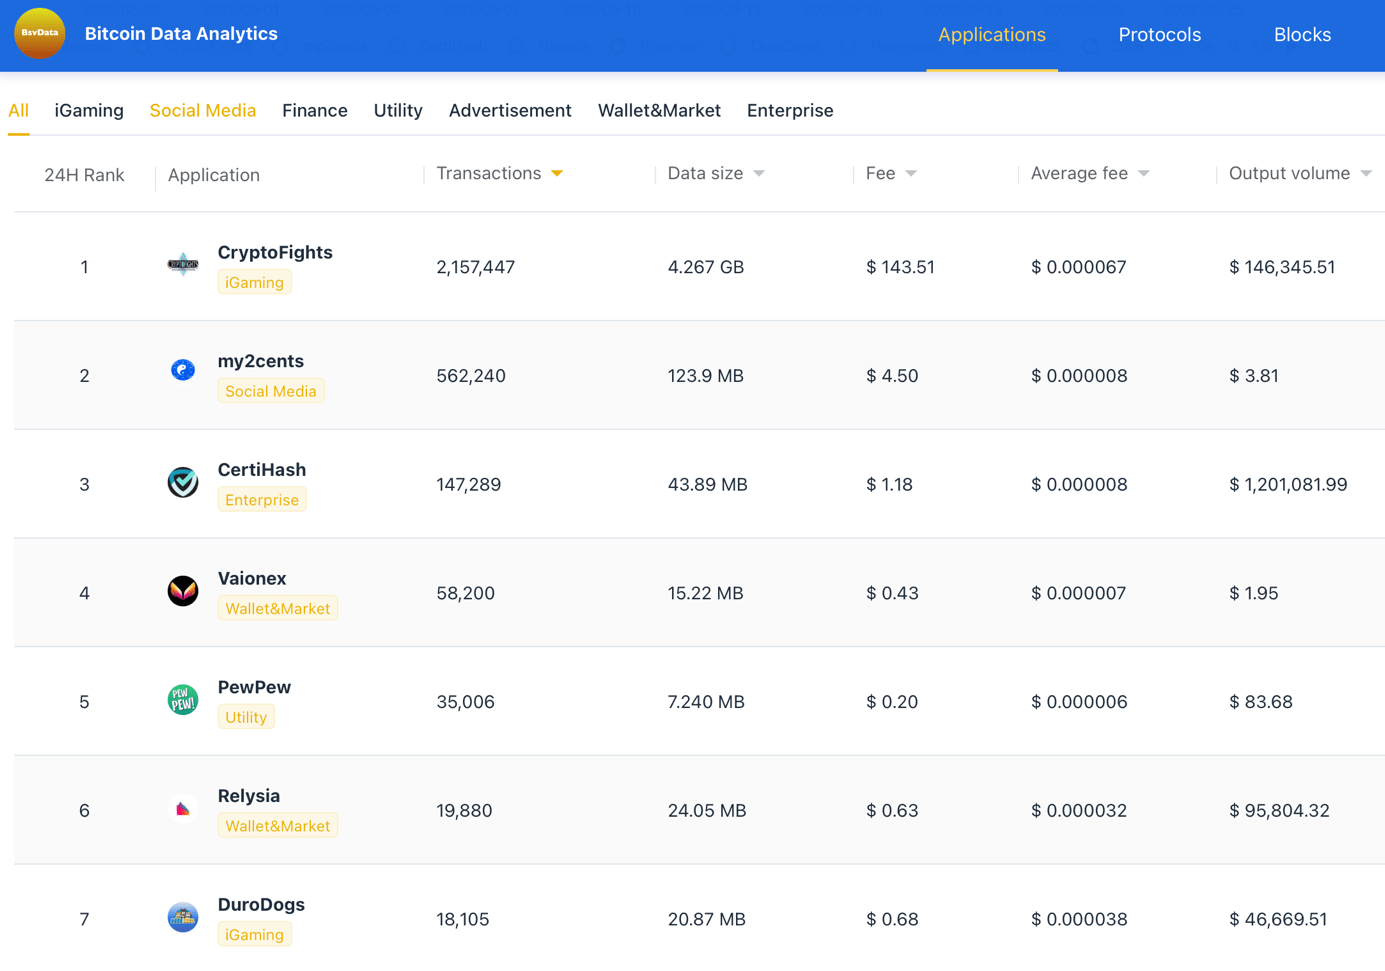Click the Utility tag under PewPew
This screenshot has height=971, width=1385.
coord(246,718)
